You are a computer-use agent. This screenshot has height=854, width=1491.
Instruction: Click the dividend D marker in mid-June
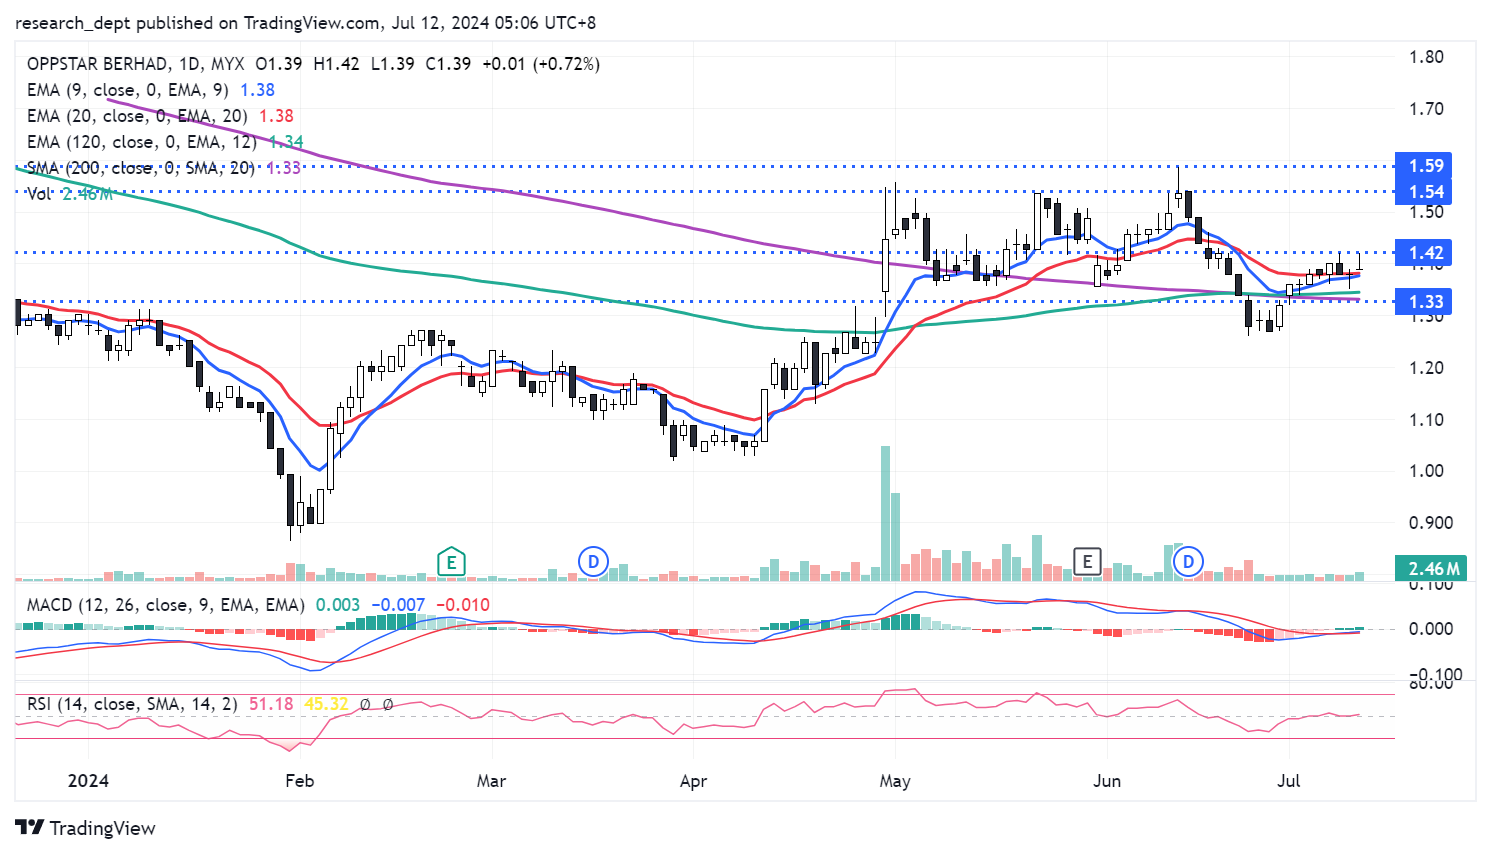pyautogui.click(x=1188, y=562)
